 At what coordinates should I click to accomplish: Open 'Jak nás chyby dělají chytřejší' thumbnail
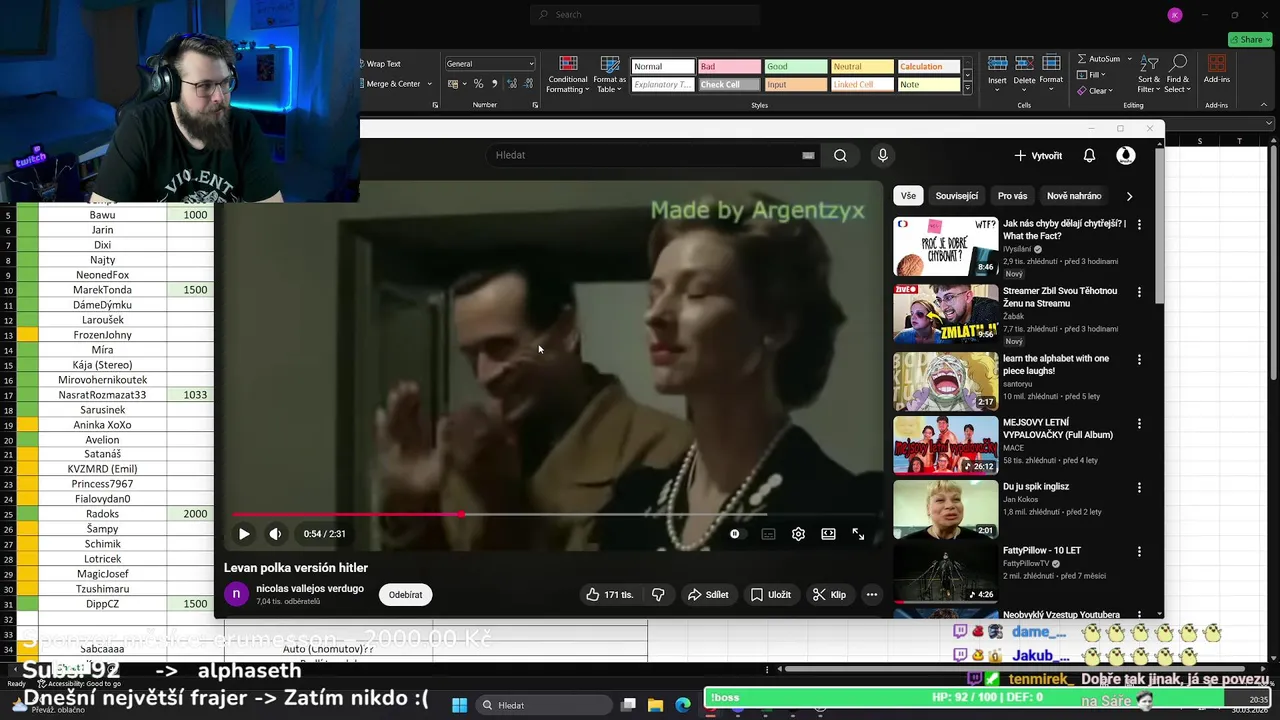click(x=945, y=247)
